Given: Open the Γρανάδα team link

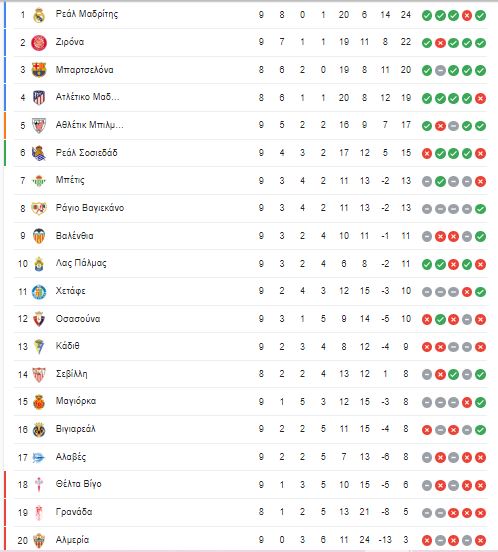Looking at the screenshot, I should (74, 512).
